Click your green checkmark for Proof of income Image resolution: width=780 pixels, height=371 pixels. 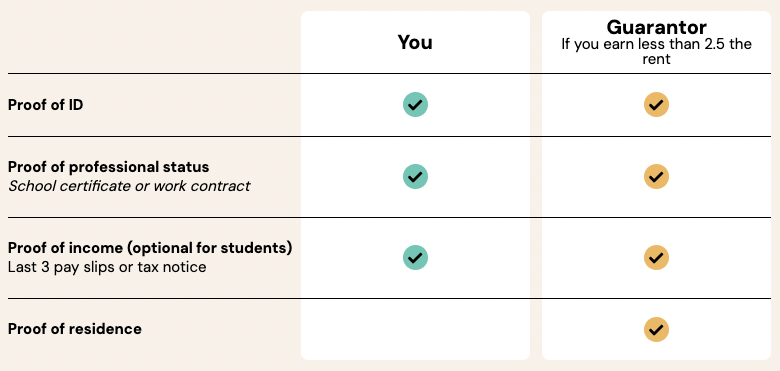click(415, 258)
